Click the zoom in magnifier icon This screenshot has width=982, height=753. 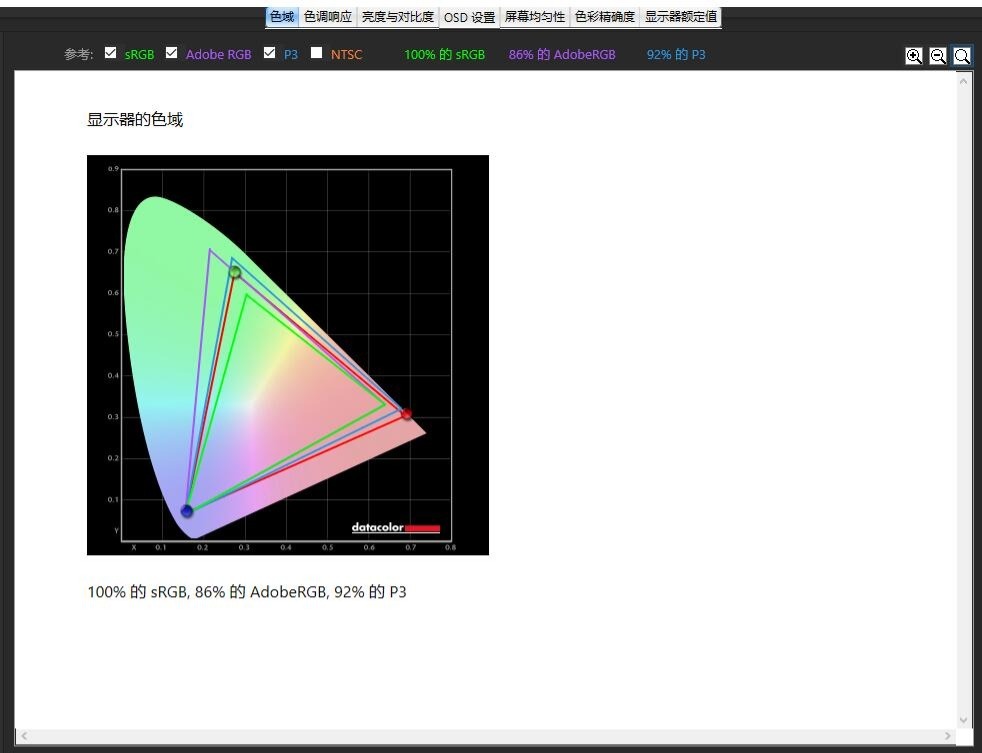[914, 56]
